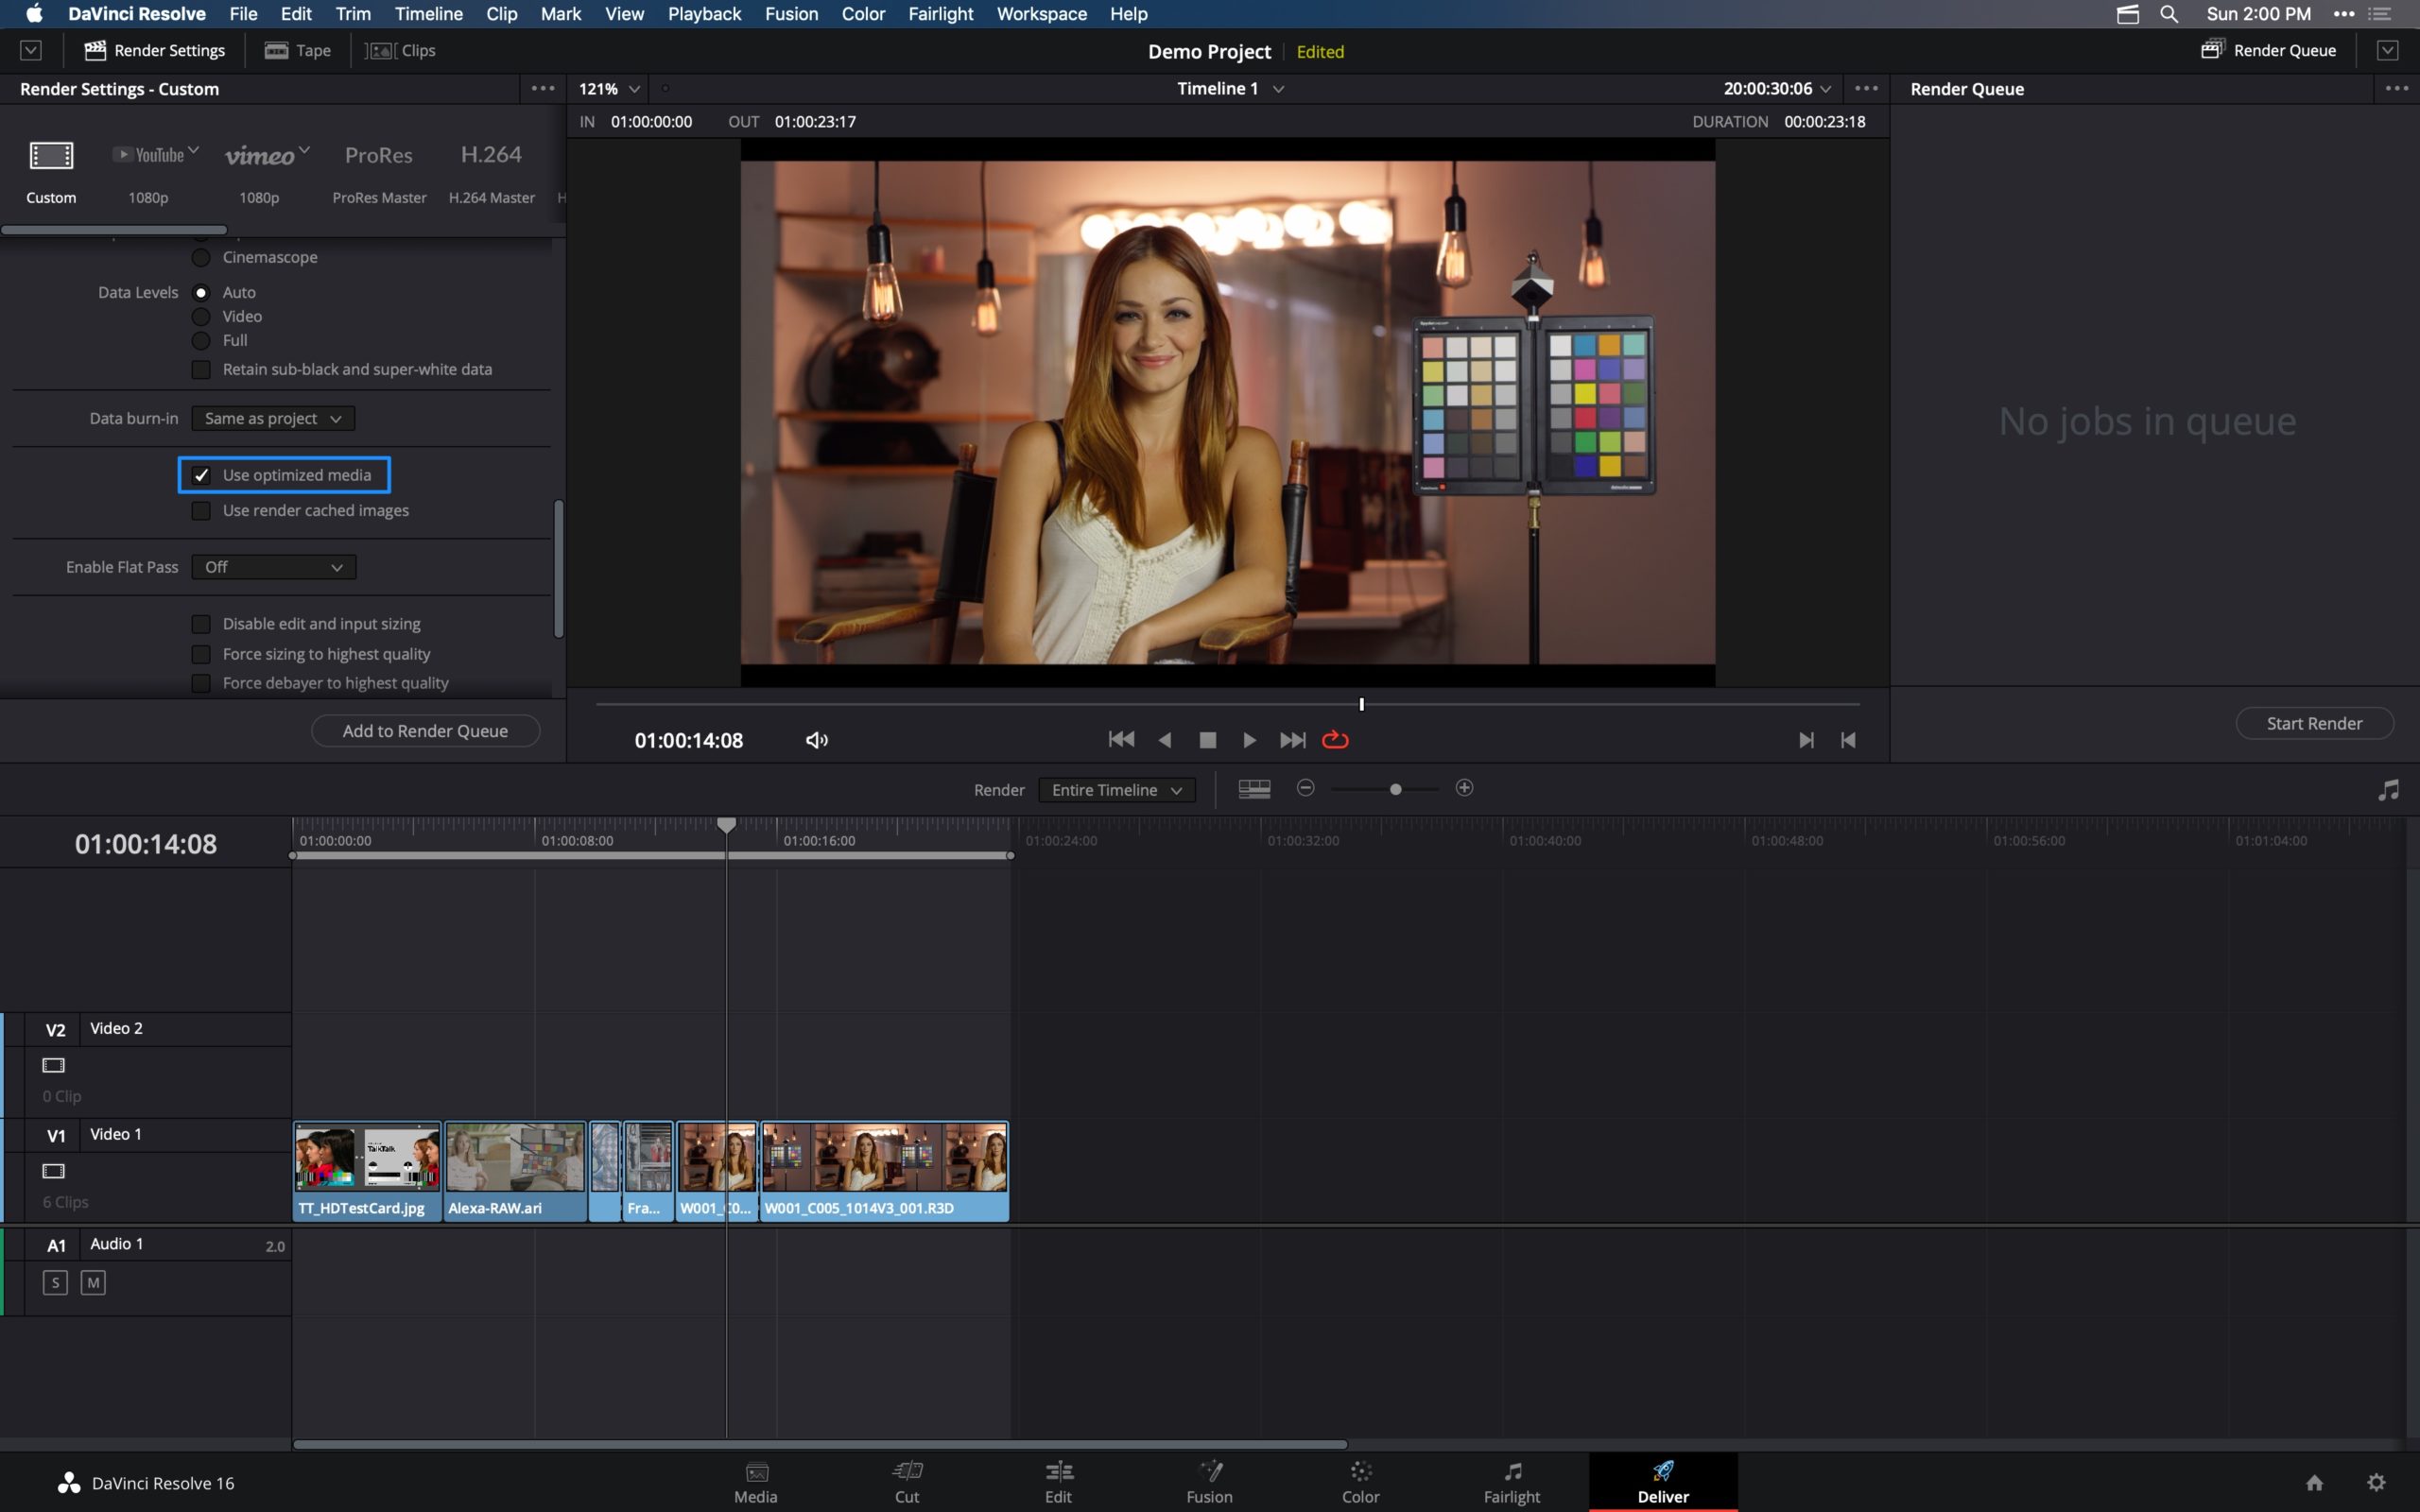Click the Fusion page icon

coord(1209,1472)
